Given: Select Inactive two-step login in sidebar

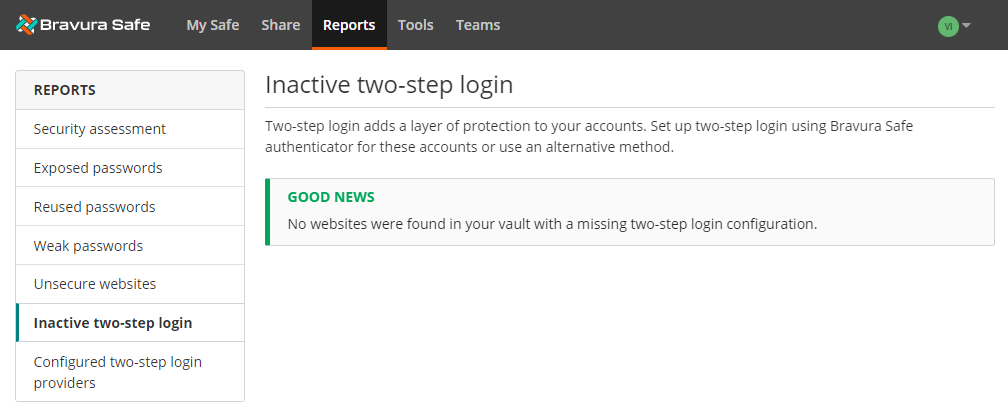Looking at the screenshot, I should coord(130,323).
